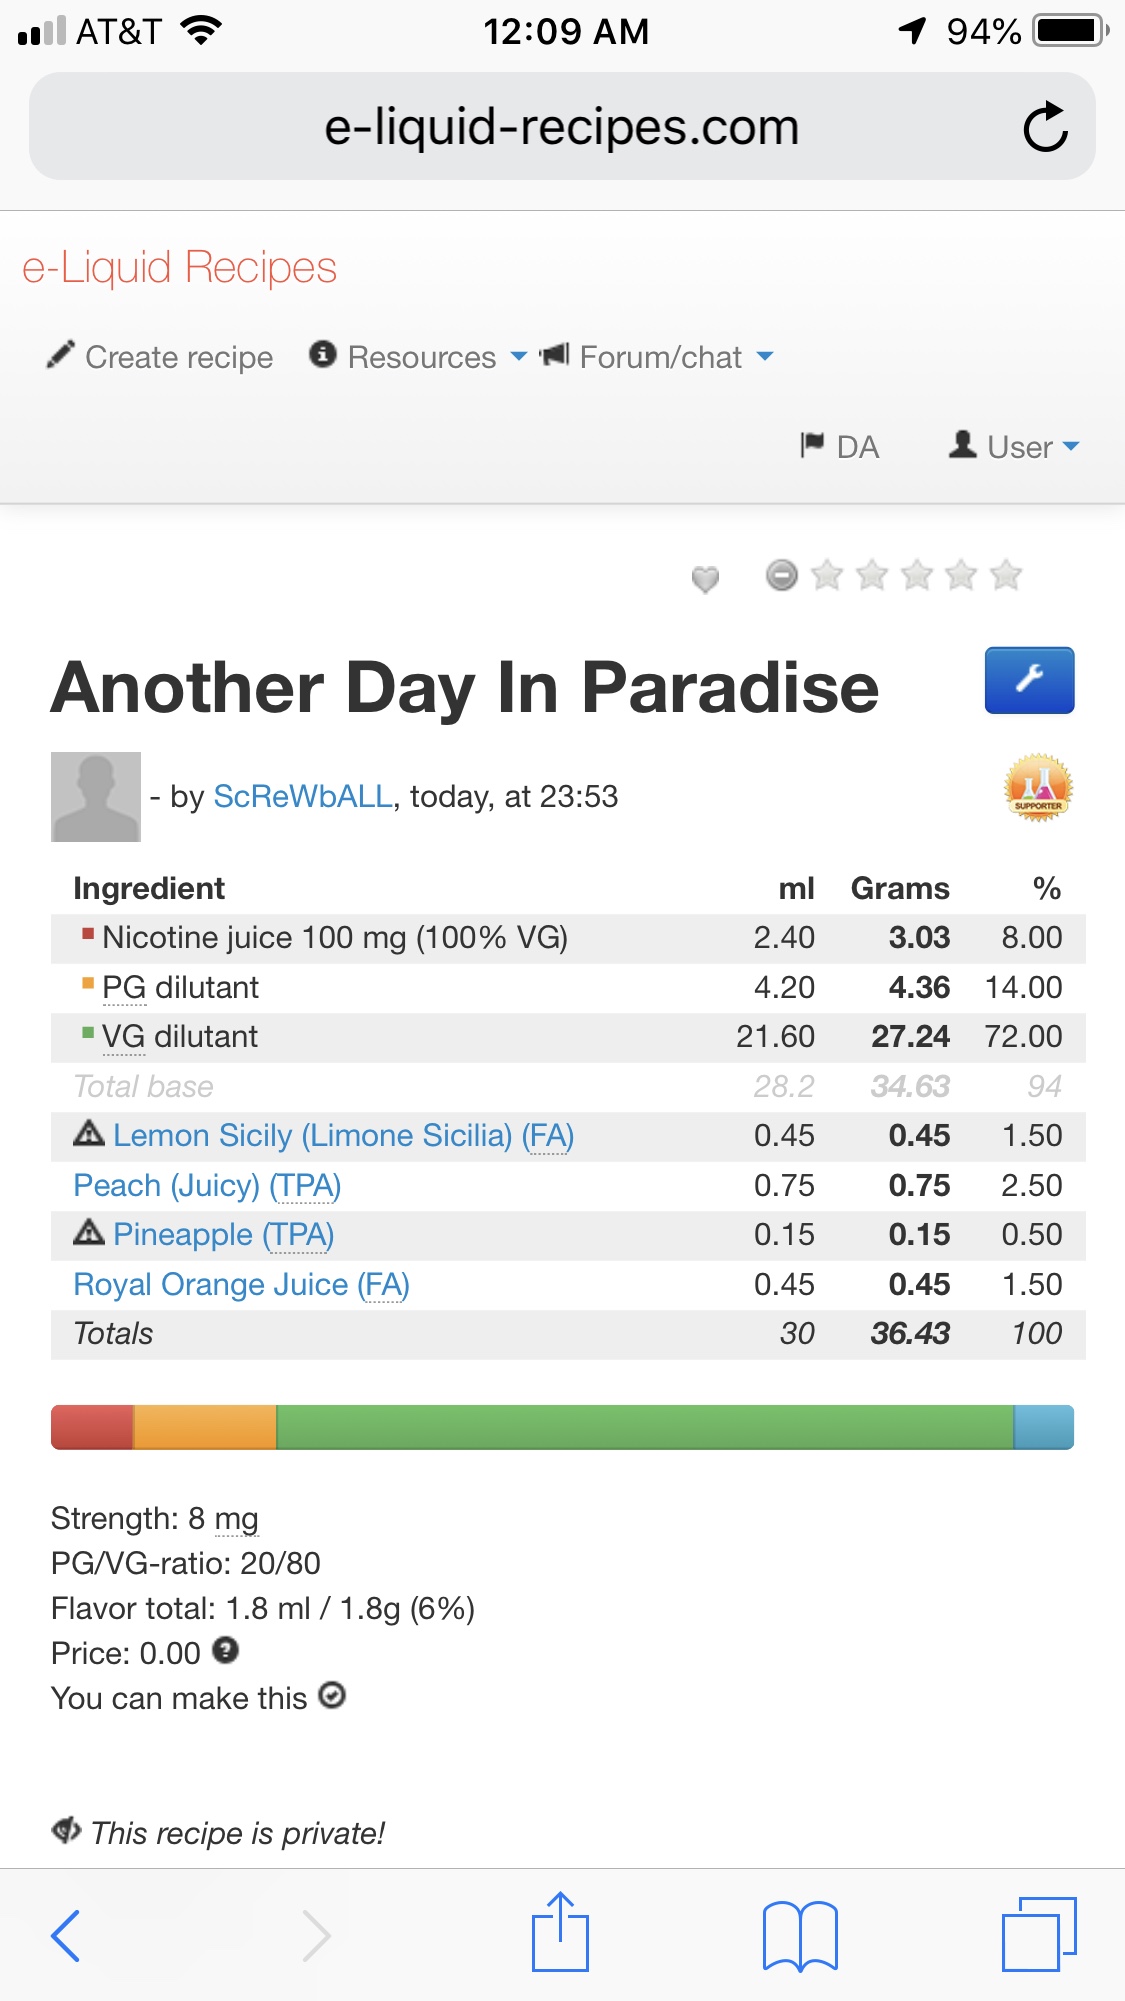Clear rating using the minus circle icon

point(782,575)
